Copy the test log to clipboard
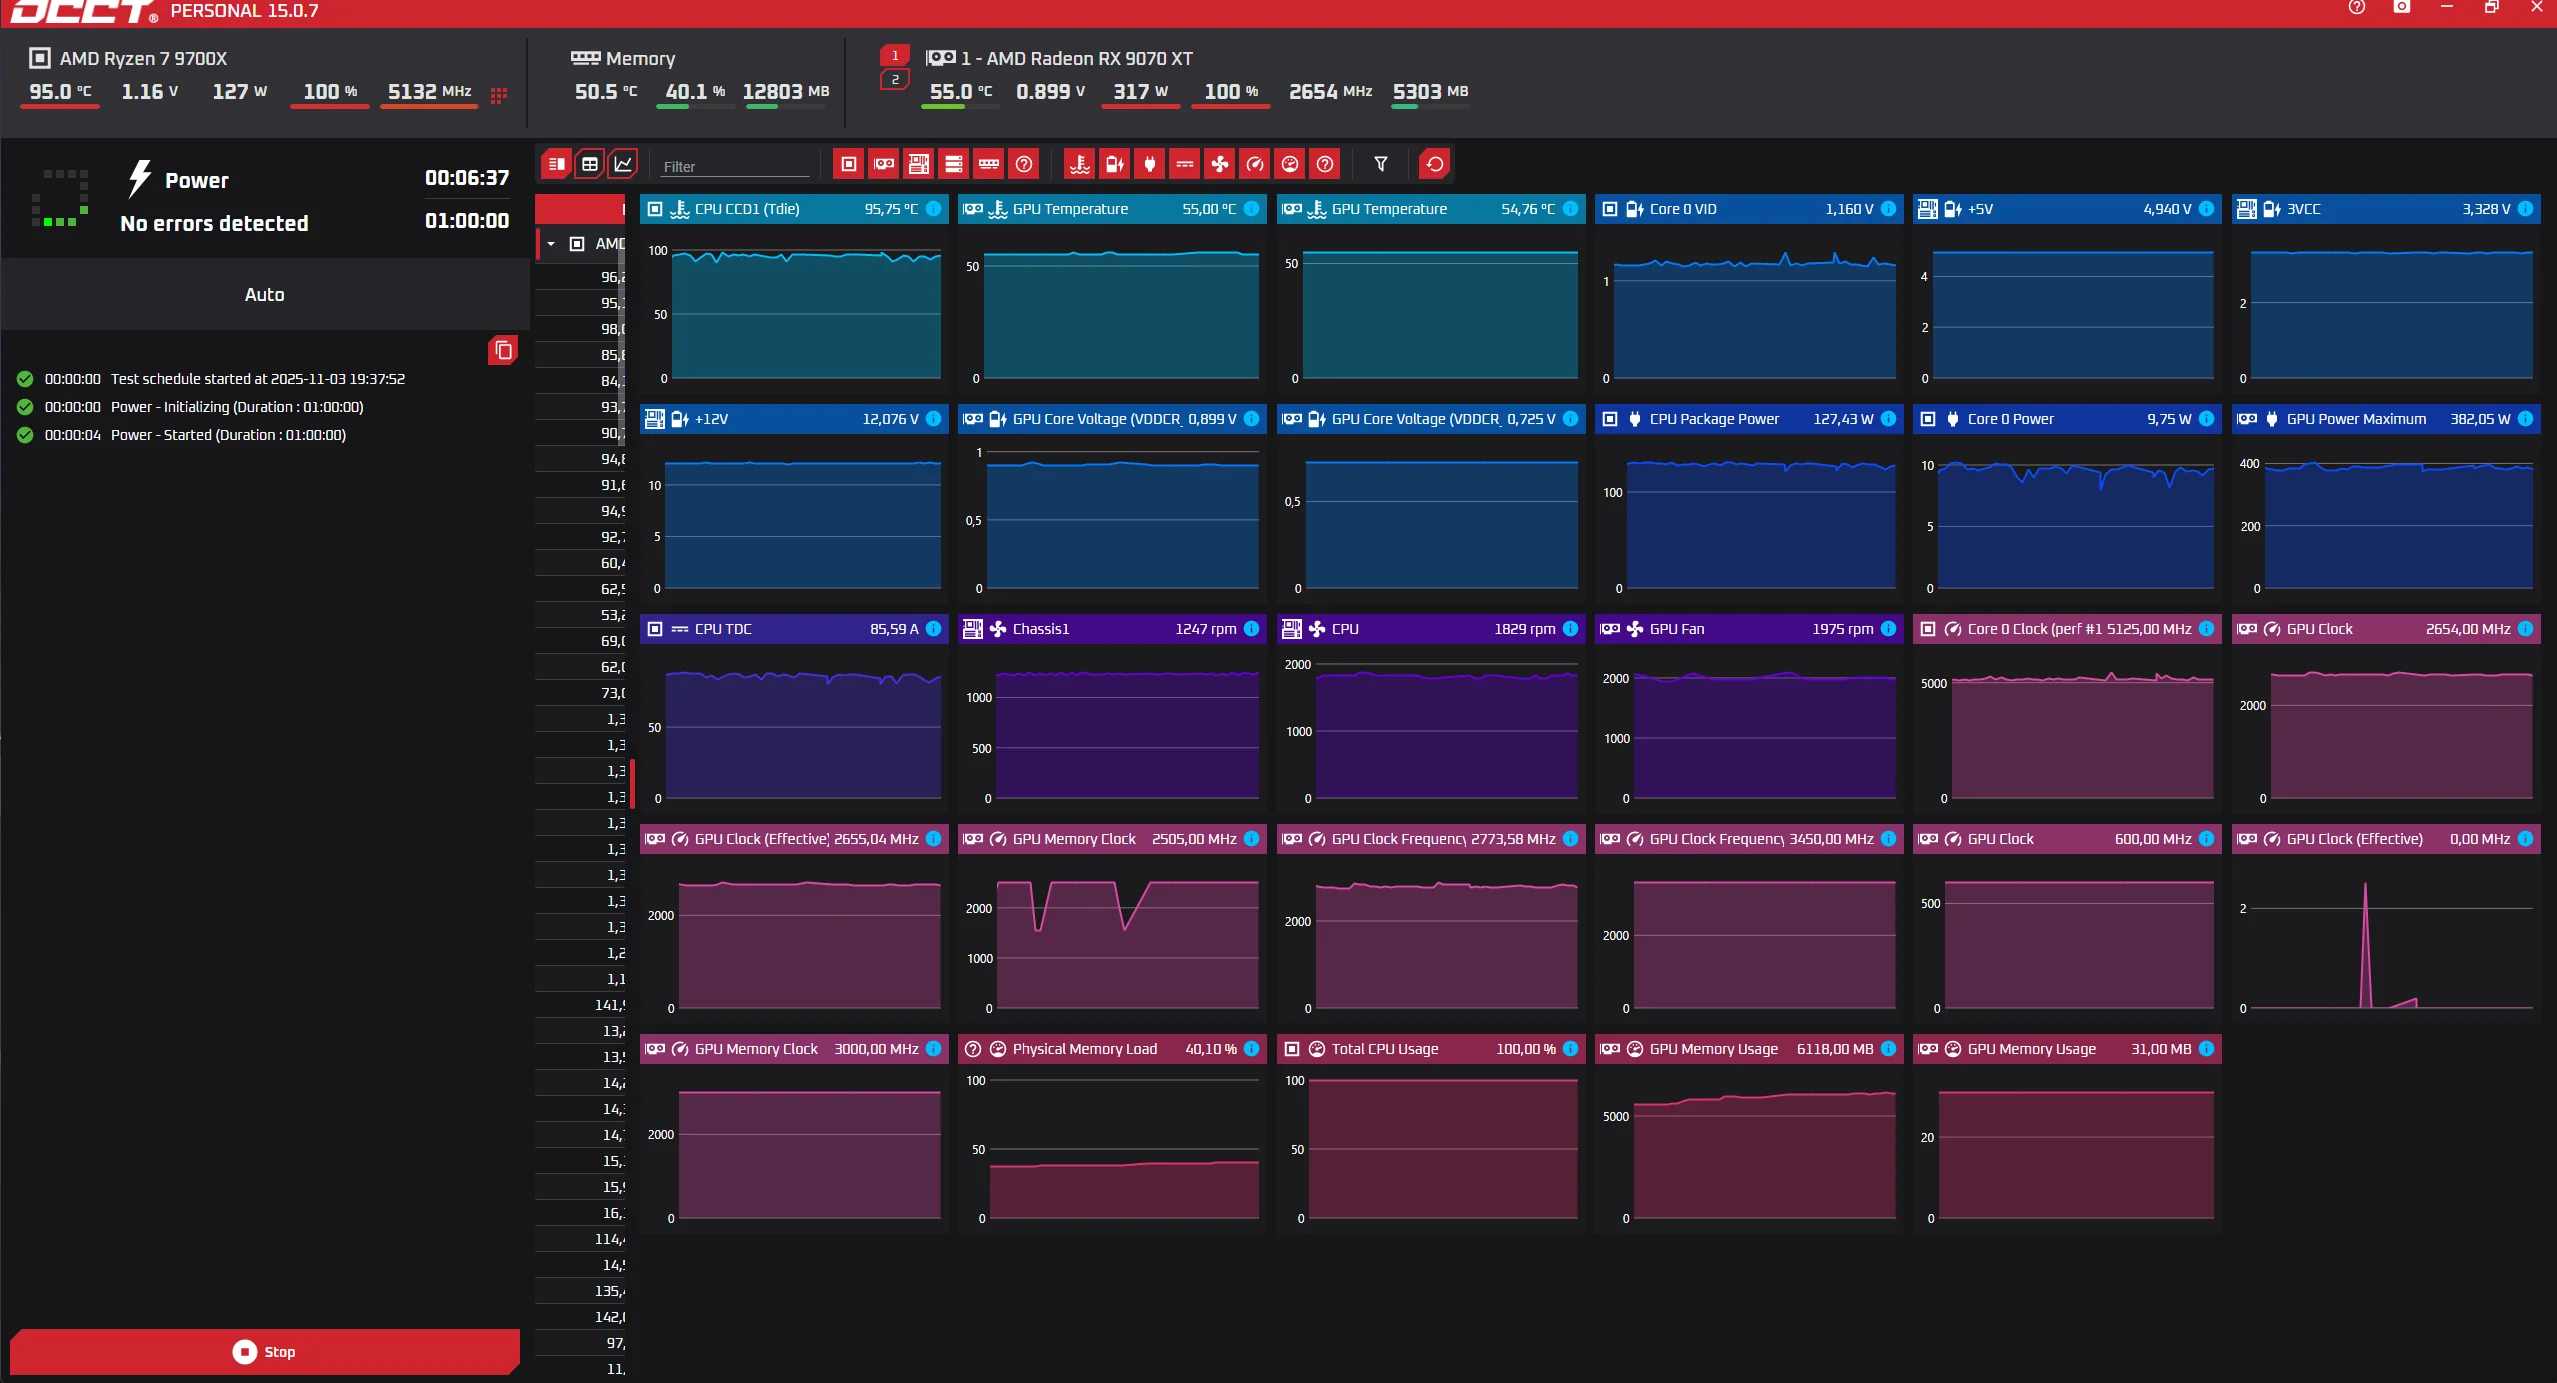Viewport: 2557px width, 1383px height. tap(503, 350)
